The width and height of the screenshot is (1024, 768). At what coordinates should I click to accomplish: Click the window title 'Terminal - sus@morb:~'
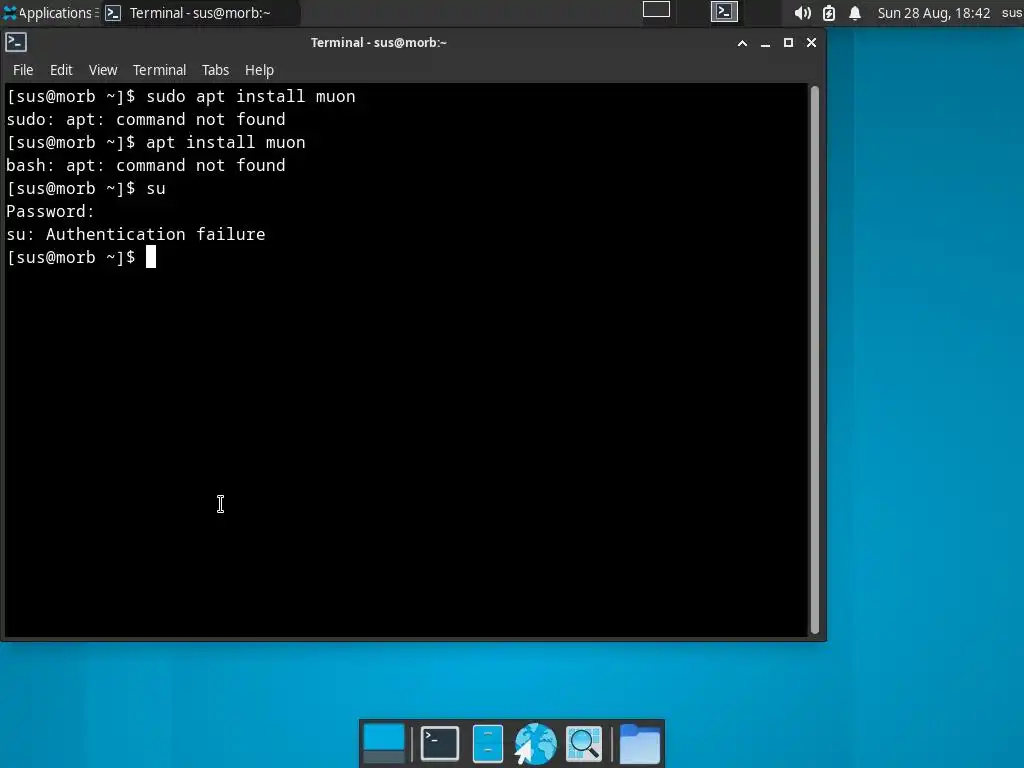tap(379, 43)
